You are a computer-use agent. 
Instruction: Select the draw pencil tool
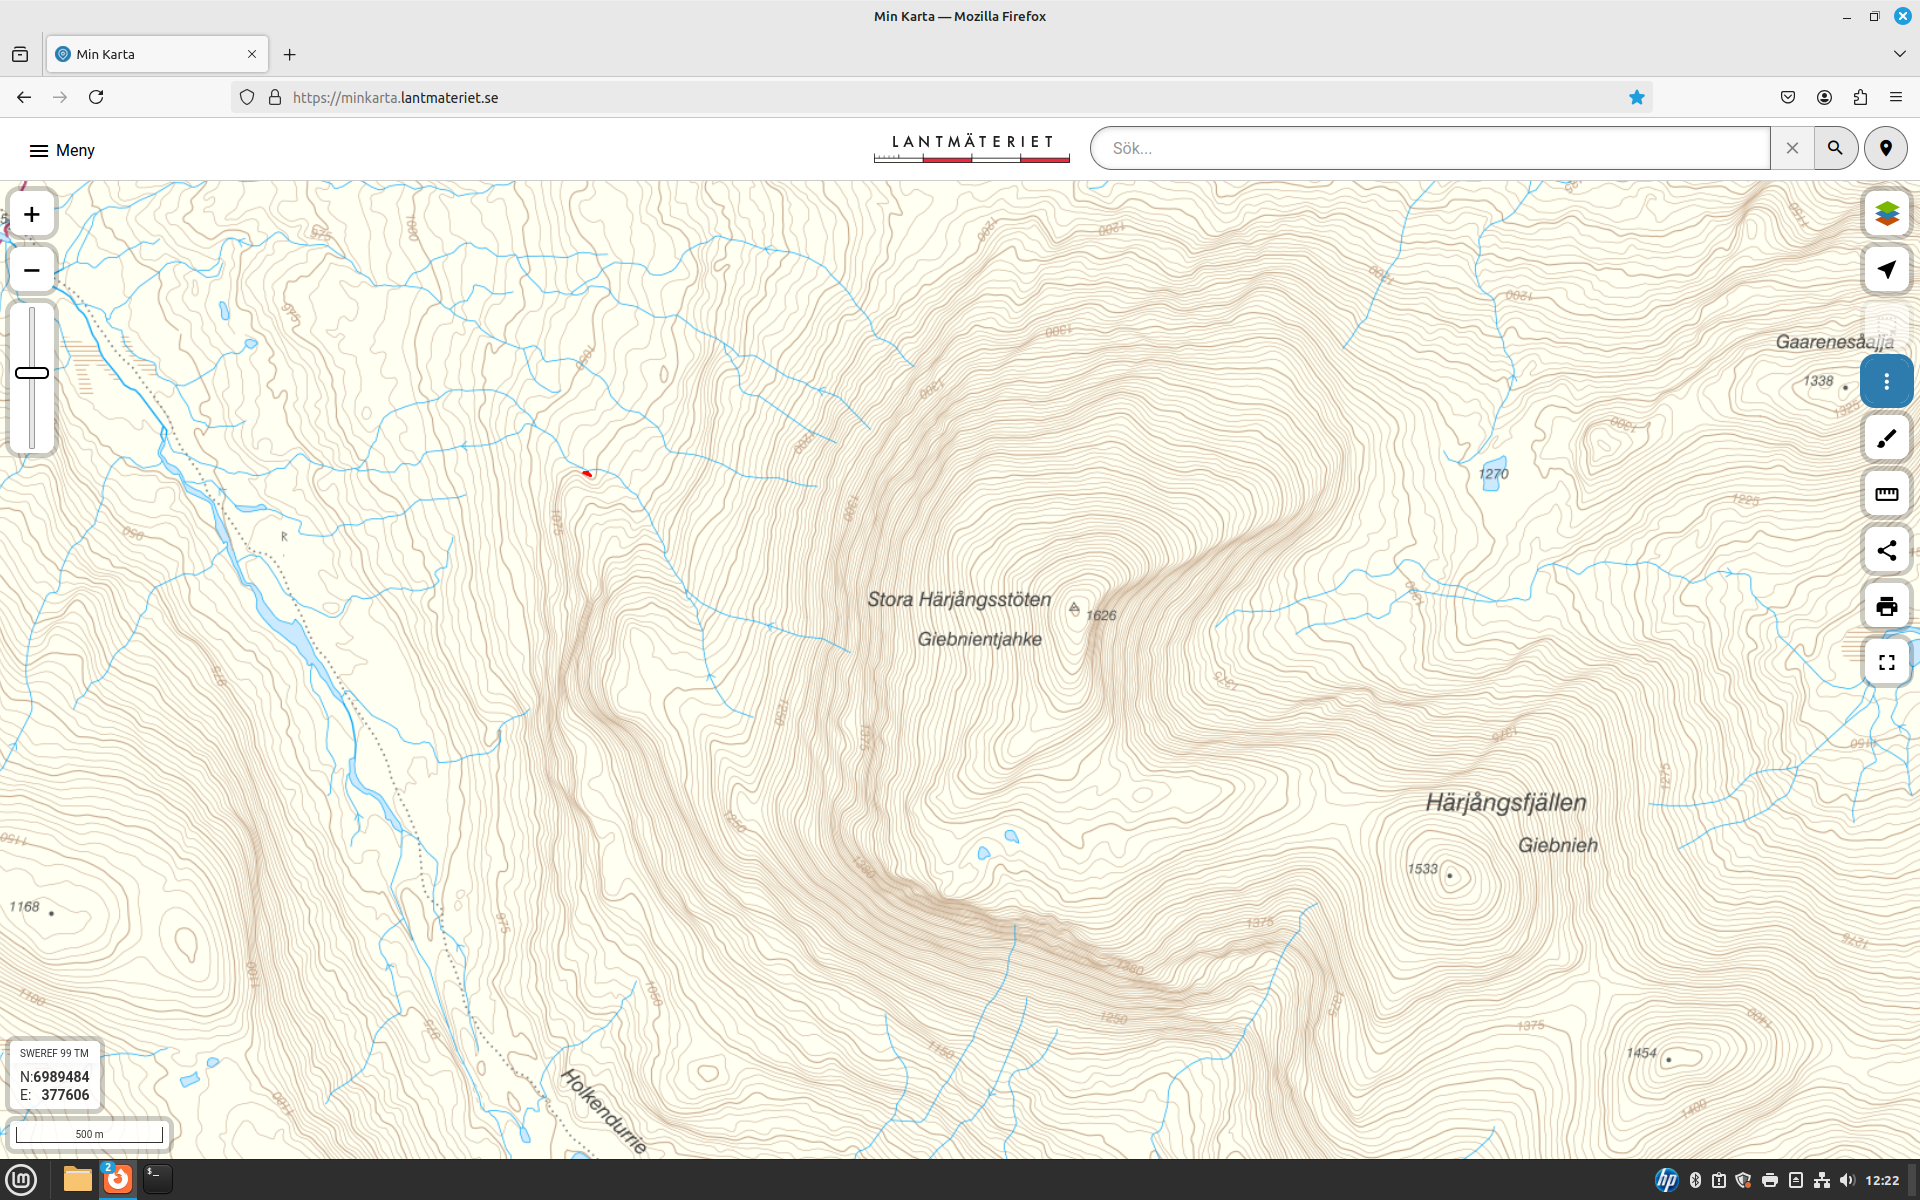tap(1886, 438)
